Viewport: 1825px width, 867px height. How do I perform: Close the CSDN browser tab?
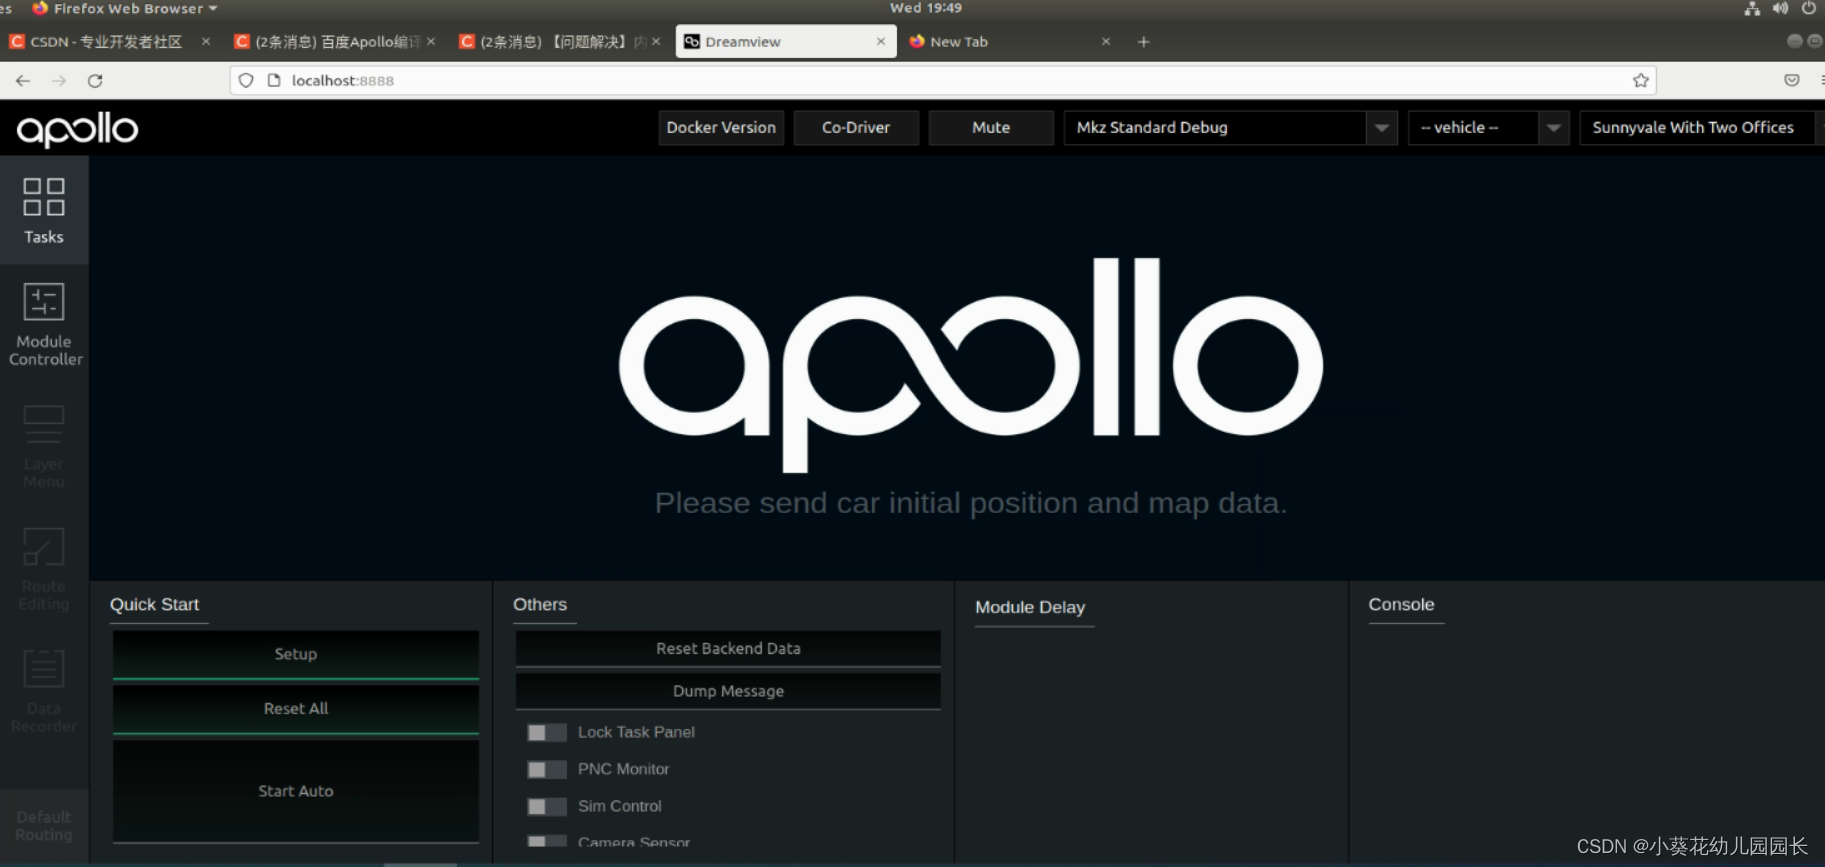point(206,42)
